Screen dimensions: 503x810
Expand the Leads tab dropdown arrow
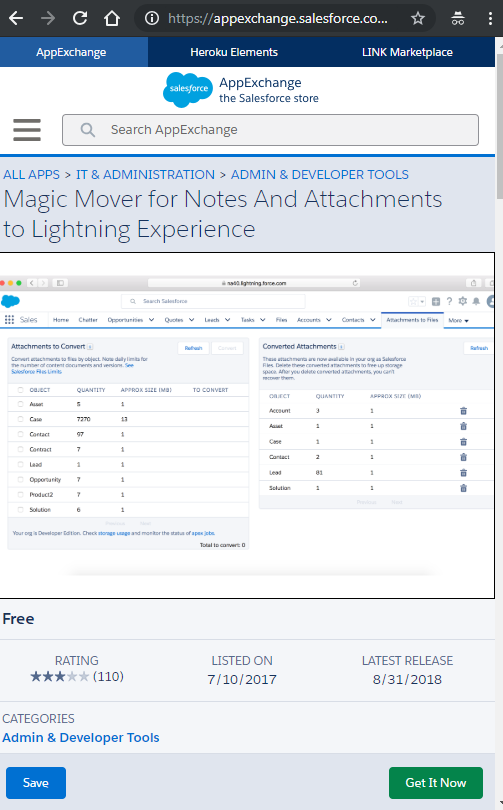pos(227,320)
